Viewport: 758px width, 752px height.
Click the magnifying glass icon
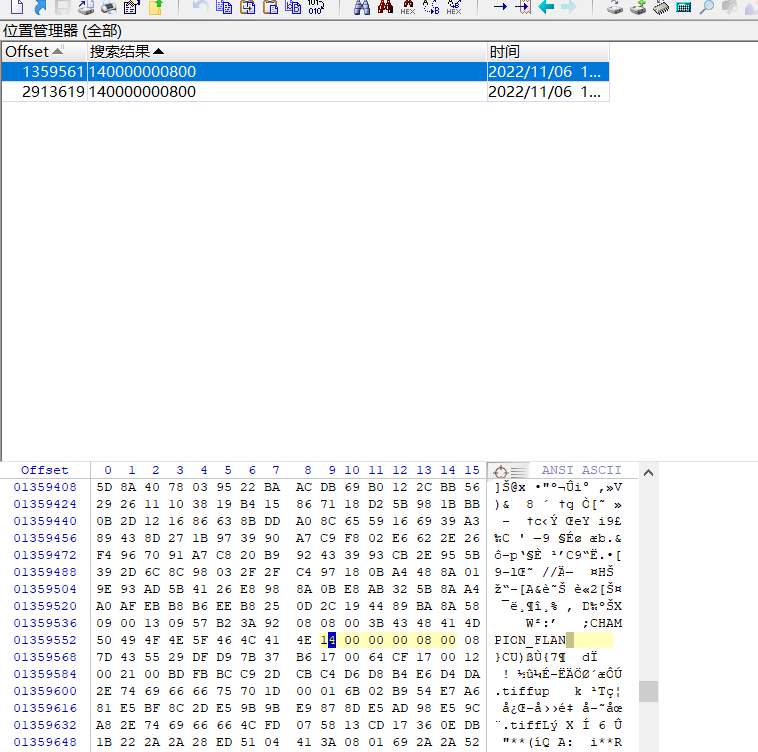coord(707,7)
